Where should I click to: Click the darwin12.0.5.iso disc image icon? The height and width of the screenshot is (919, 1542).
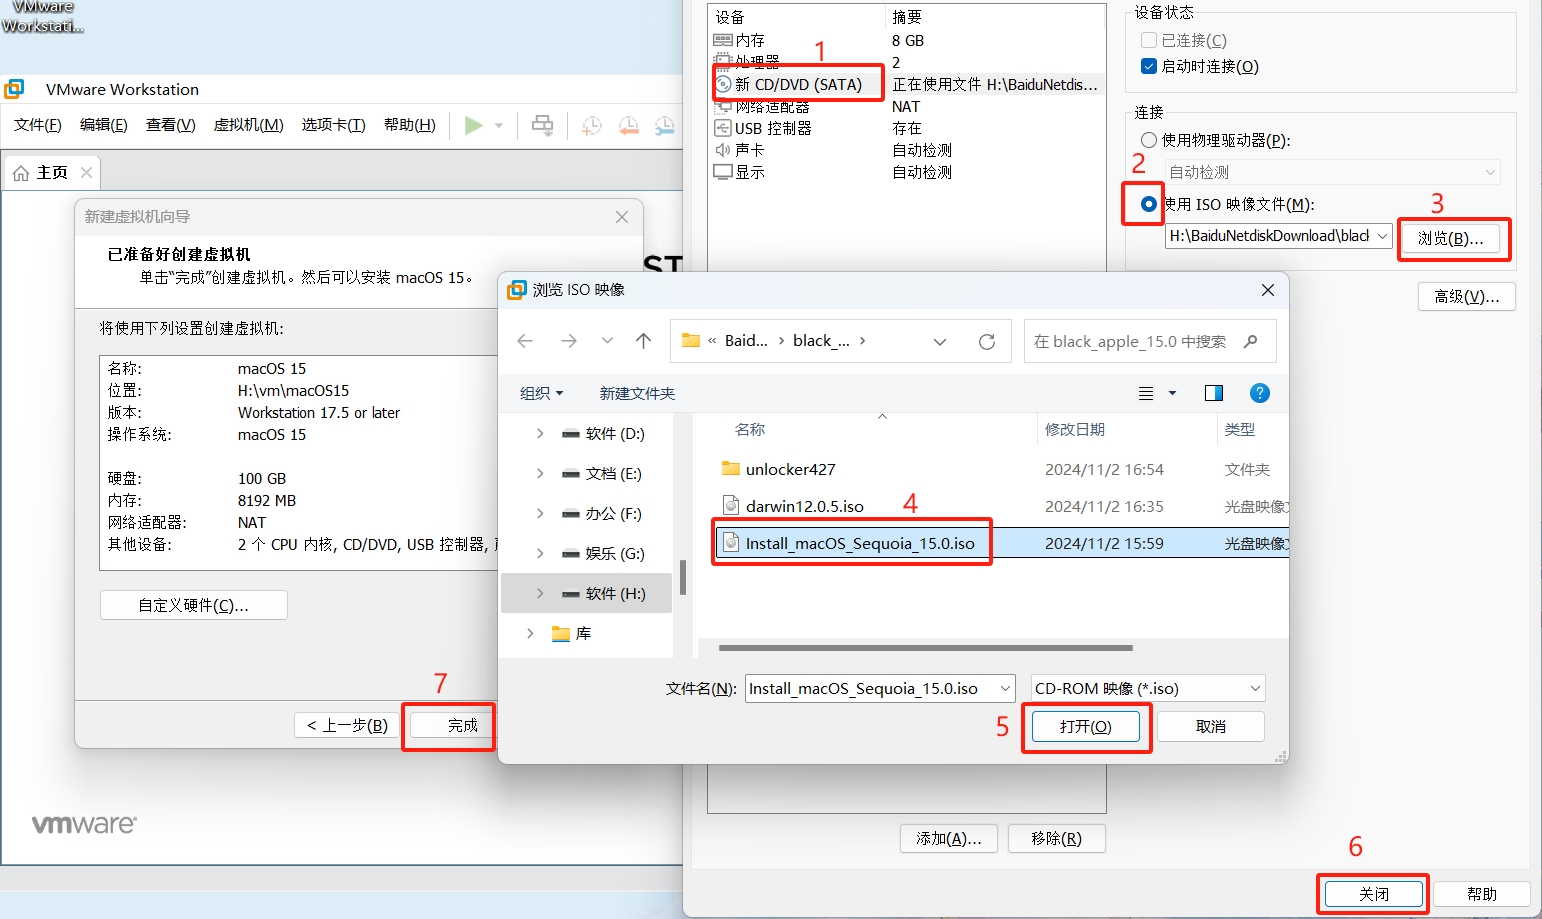pyautogui.click(x=731, y=505)
